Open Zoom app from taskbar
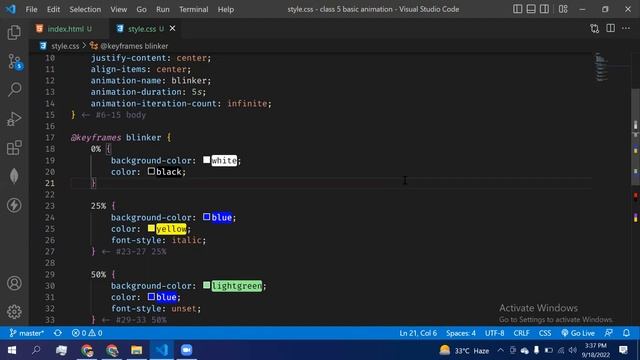 (186, 350)
